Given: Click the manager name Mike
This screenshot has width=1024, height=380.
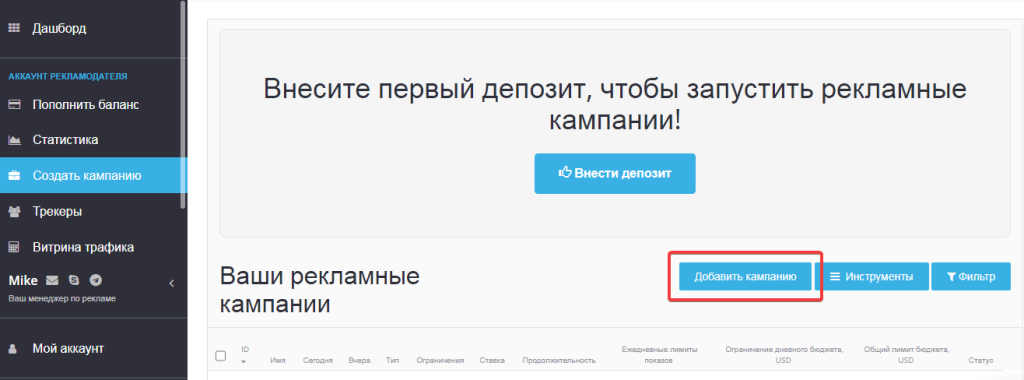Looking at the screenshot, I should 23,281.
